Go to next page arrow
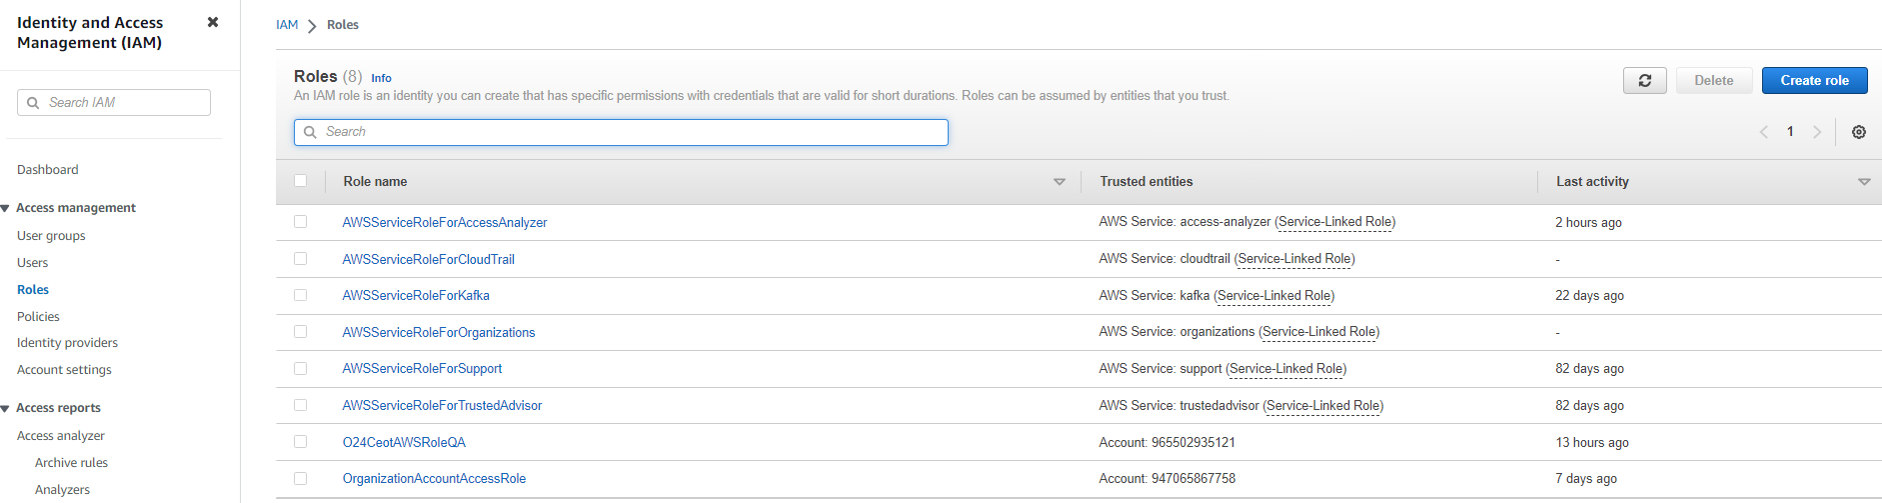Viewport: 1882px width, 503px height. [x=1816, y=132]
